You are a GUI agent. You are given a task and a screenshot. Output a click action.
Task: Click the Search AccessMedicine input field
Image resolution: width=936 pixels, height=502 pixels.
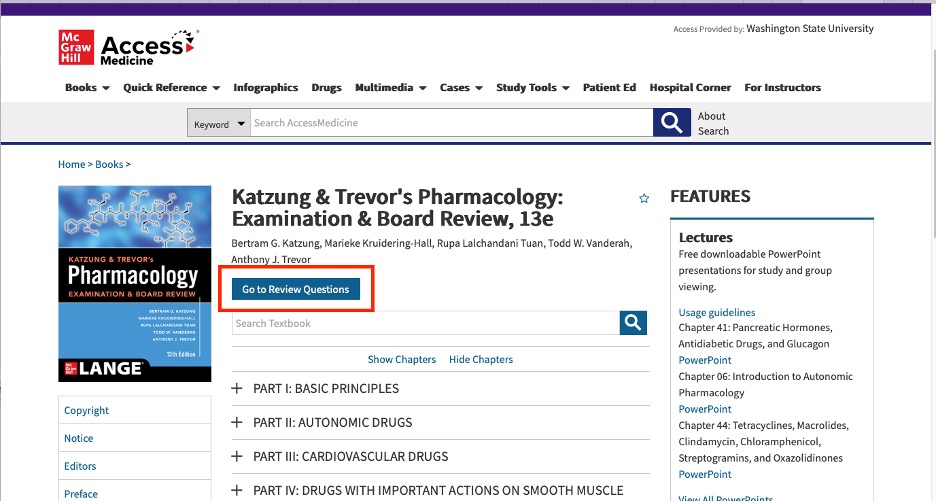[451, 123]
